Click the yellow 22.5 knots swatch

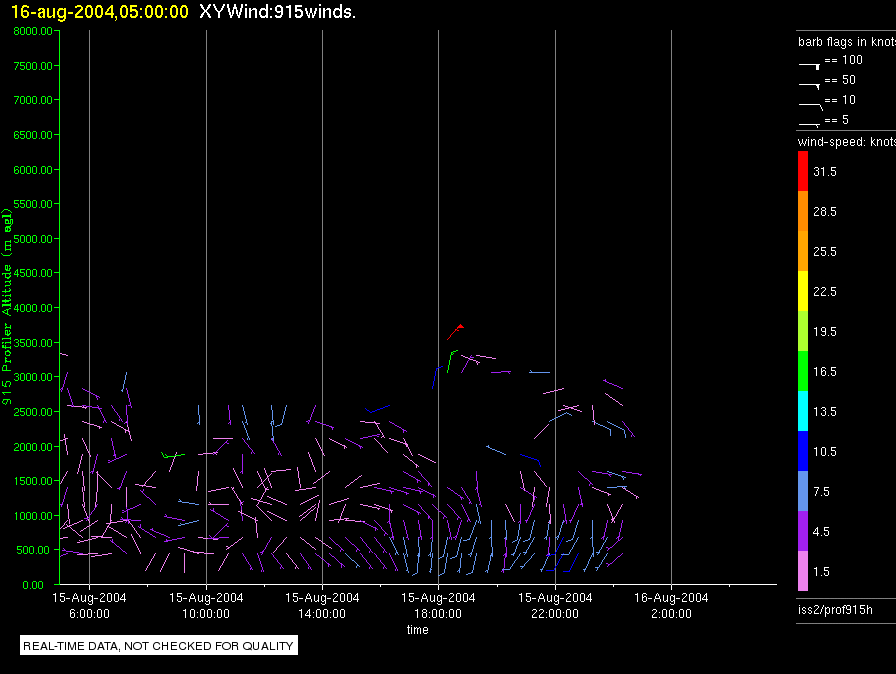[x=803, y=291]
